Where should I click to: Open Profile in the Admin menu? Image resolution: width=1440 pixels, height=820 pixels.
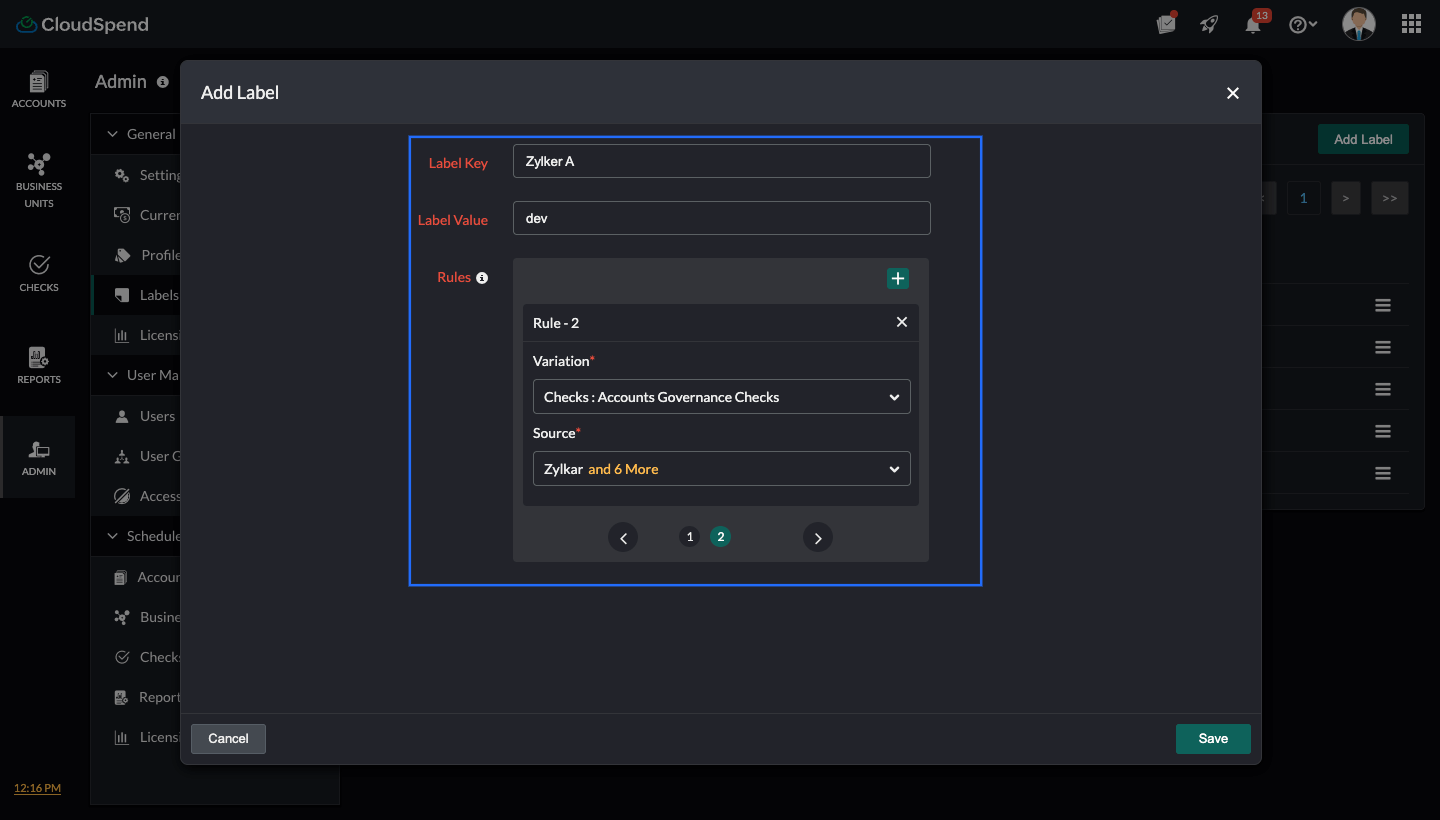(147, 255)
